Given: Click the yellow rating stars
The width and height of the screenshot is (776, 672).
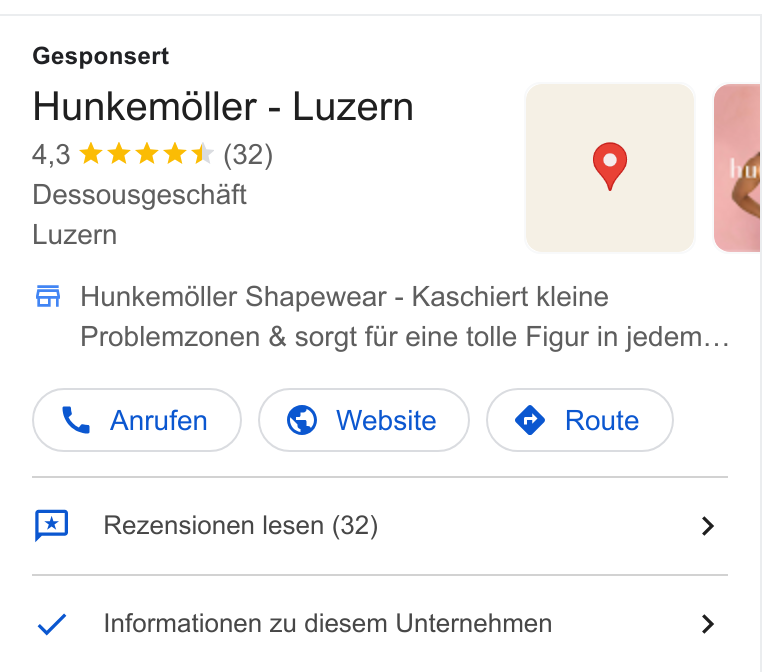Looking at the screenshot, I should (146, 153).
